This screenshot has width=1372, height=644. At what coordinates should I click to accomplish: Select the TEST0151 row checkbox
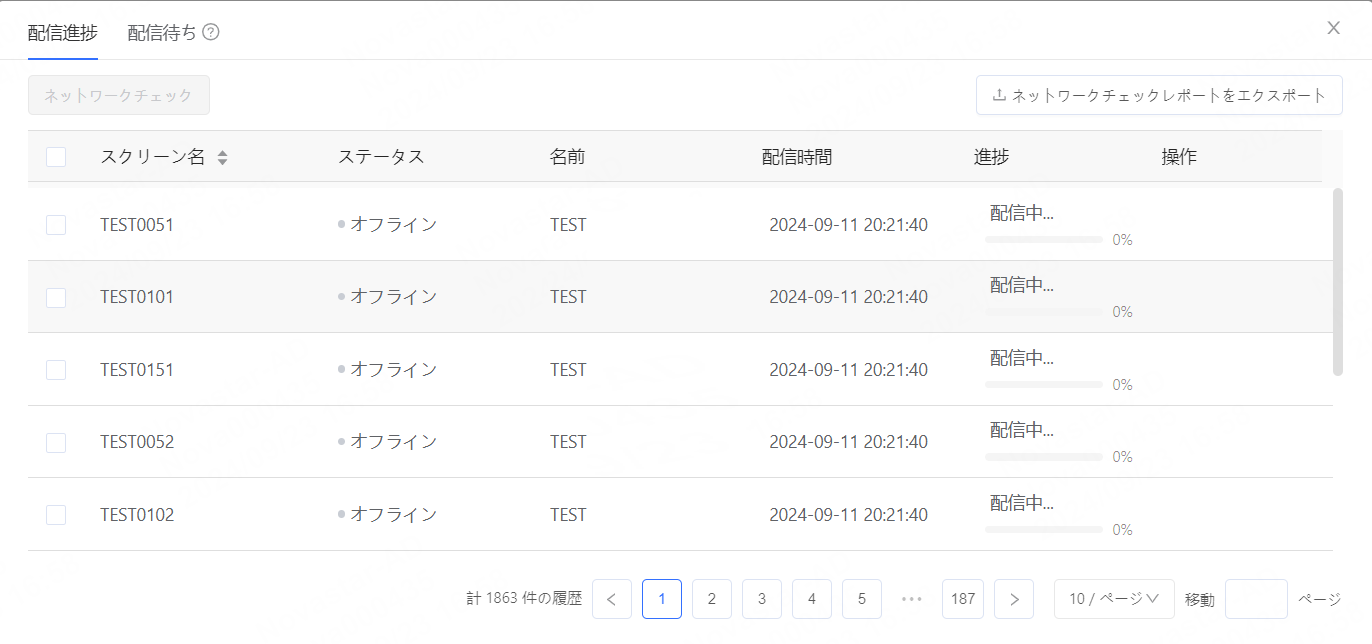[56, 370]
